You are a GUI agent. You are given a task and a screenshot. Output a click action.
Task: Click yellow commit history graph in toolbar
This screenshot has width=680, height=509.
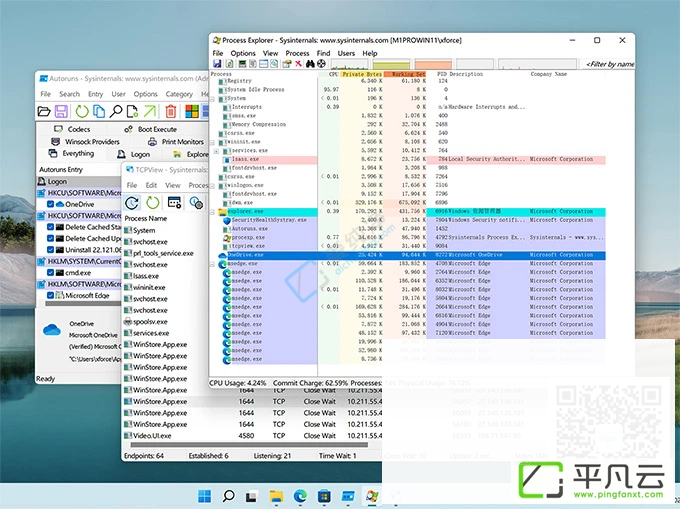point(391,64)
